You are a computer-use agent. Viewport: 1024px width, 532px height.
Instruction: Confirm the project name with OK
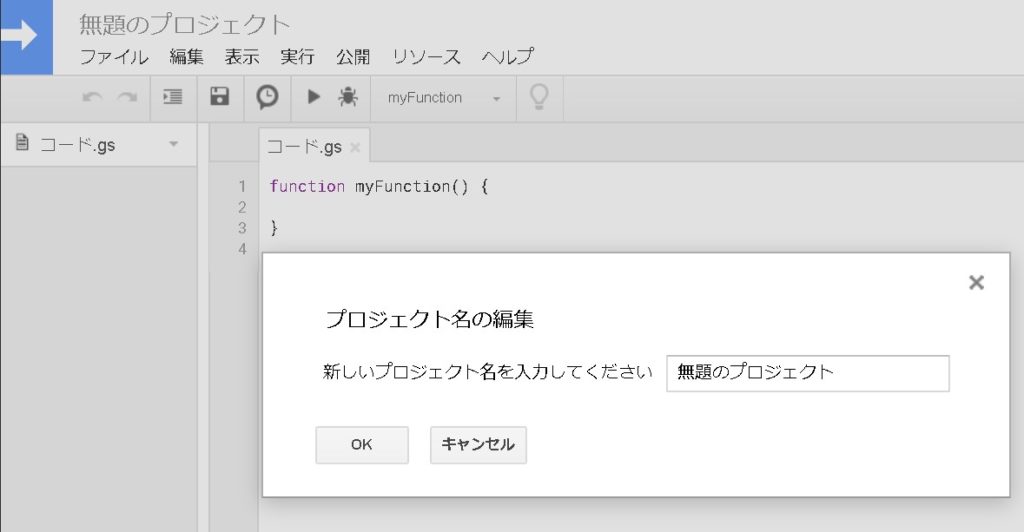(x=361, y=445)
